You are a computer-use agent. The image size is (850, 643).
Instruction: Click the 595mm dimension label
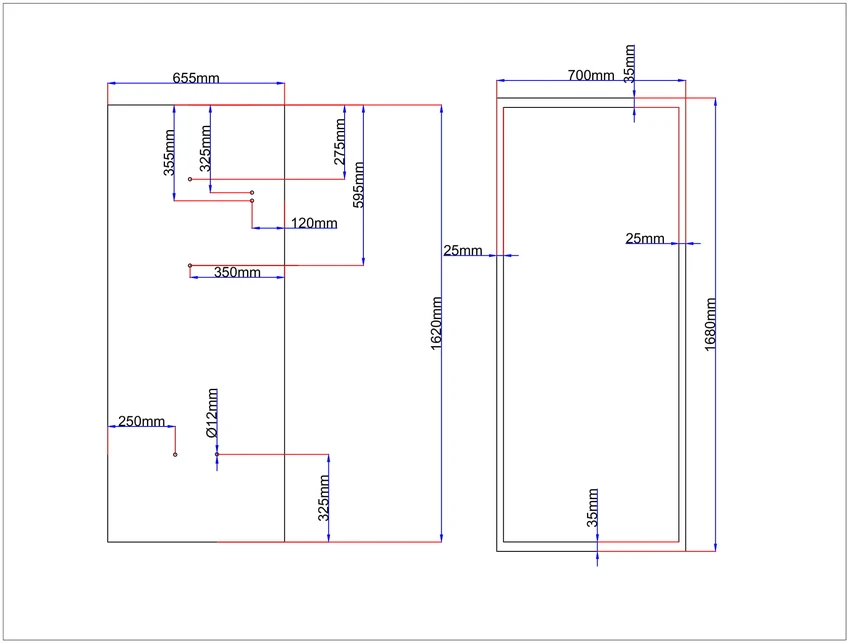(x=358, y=185)
